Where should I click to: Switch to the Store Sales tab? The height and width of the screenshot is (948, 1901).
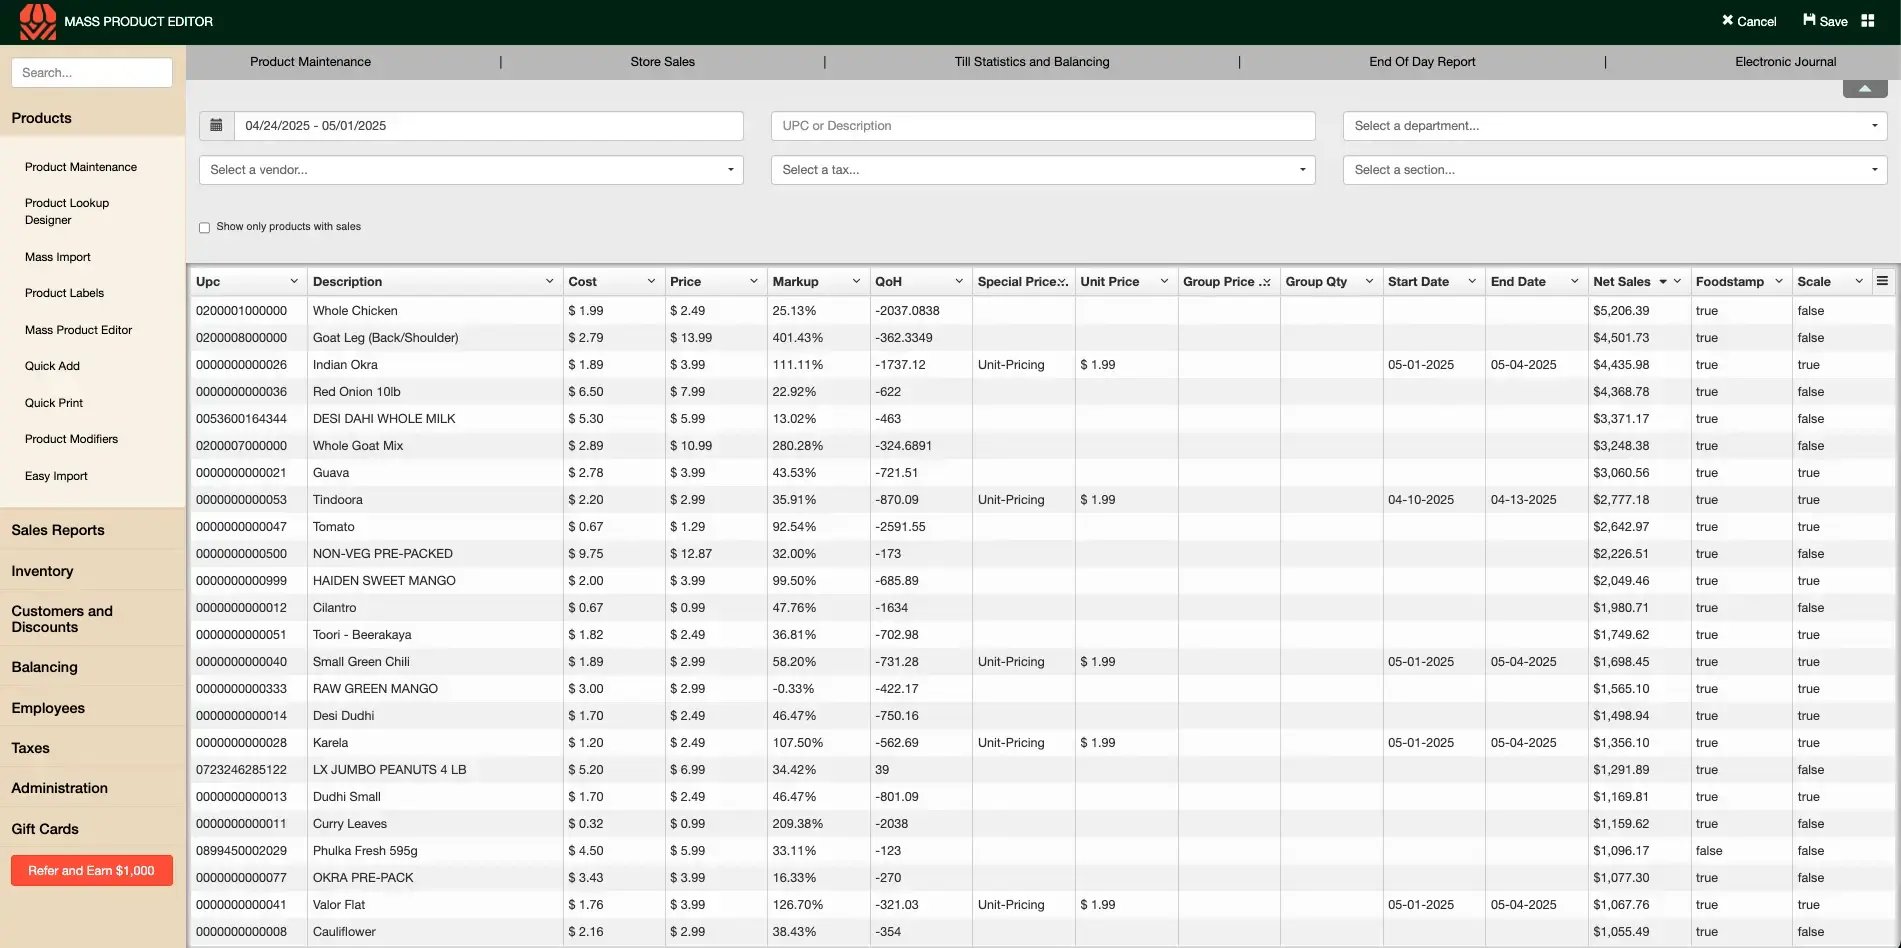click(662, 61)
